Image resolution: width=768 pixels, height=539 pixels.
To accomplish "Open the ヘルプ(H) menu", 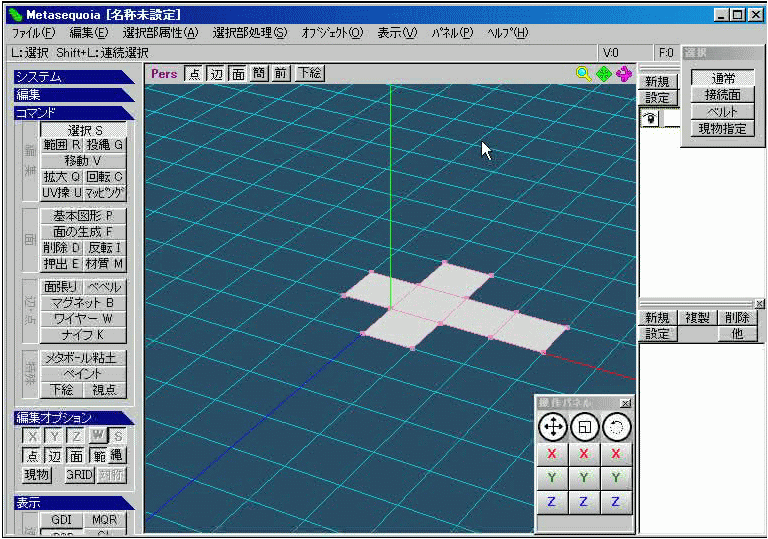I will click(508, 33).
